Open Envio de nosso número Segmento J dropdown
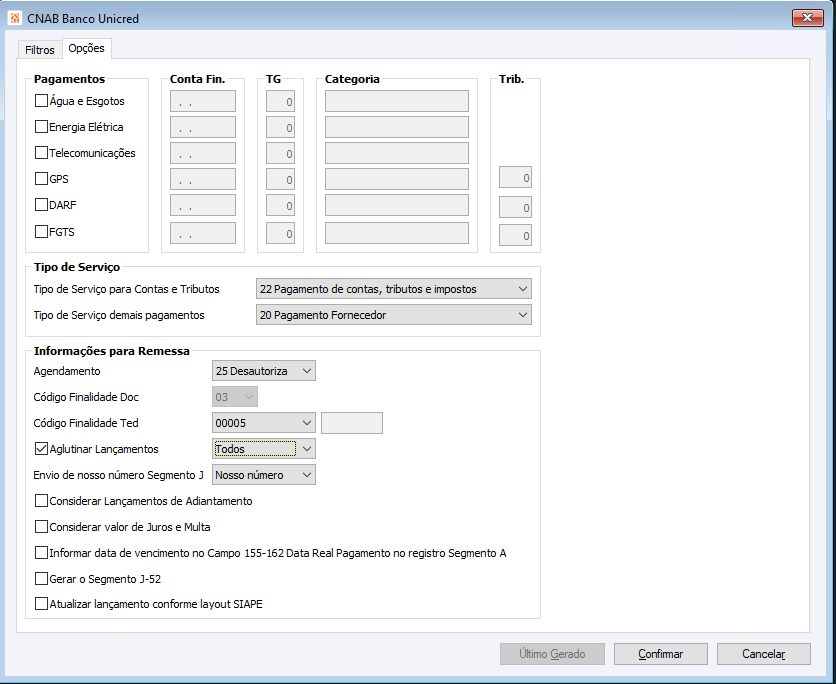The height and width of the screenshot is (684, 836). click(263, 474)
